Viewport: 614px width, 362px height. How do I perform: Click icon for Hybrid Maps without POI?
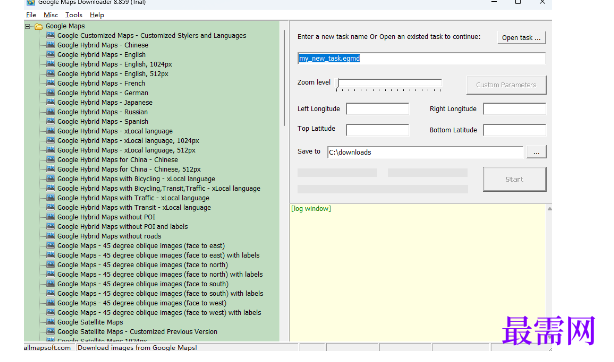(x=50, y=217)
